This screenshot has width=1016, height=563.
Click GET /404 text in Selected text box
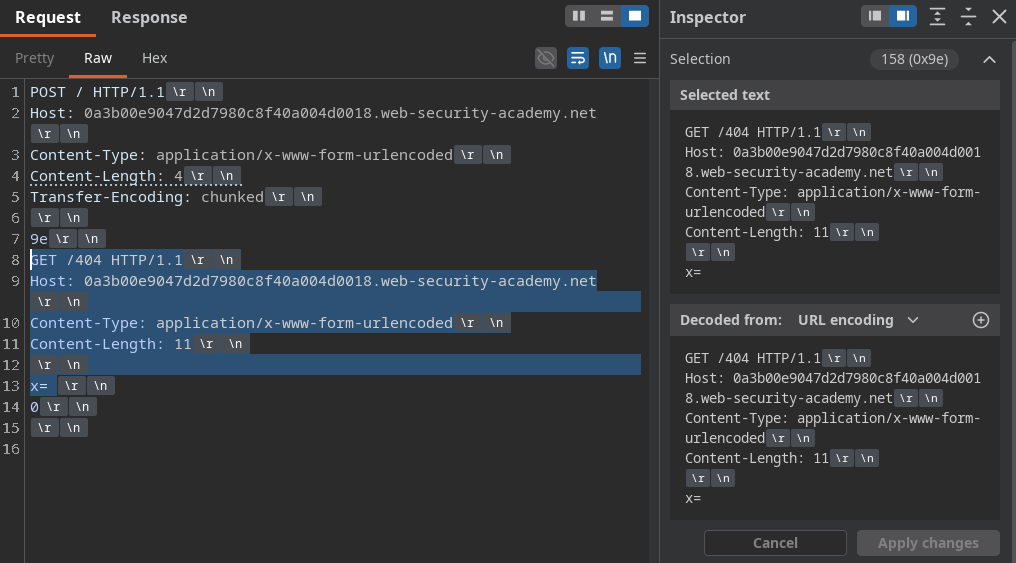tap(717, 132)
